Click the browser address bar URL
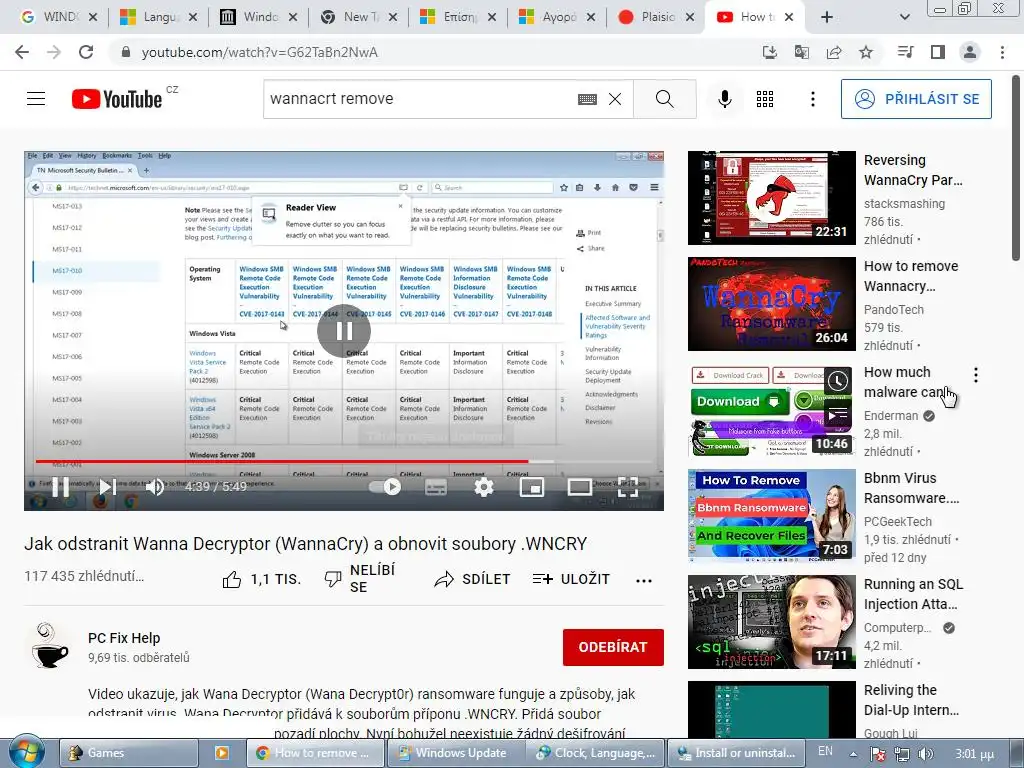 pyautogui.click(x=259, y=52)
